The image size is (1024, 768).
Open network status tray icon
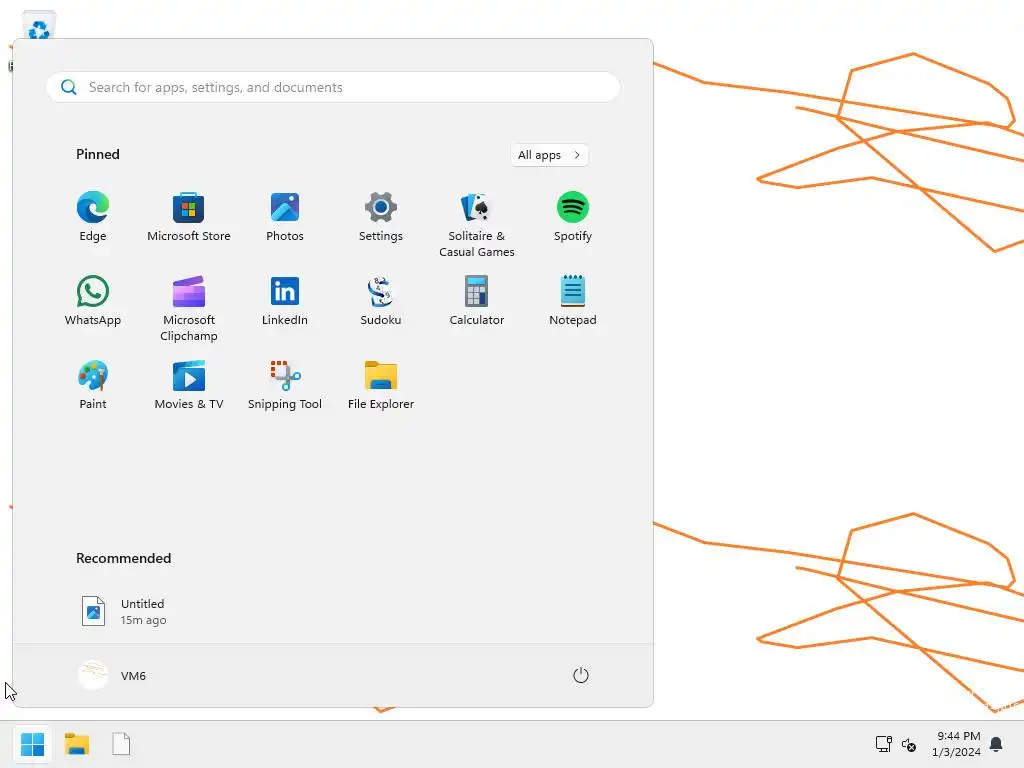coord(884,744)
